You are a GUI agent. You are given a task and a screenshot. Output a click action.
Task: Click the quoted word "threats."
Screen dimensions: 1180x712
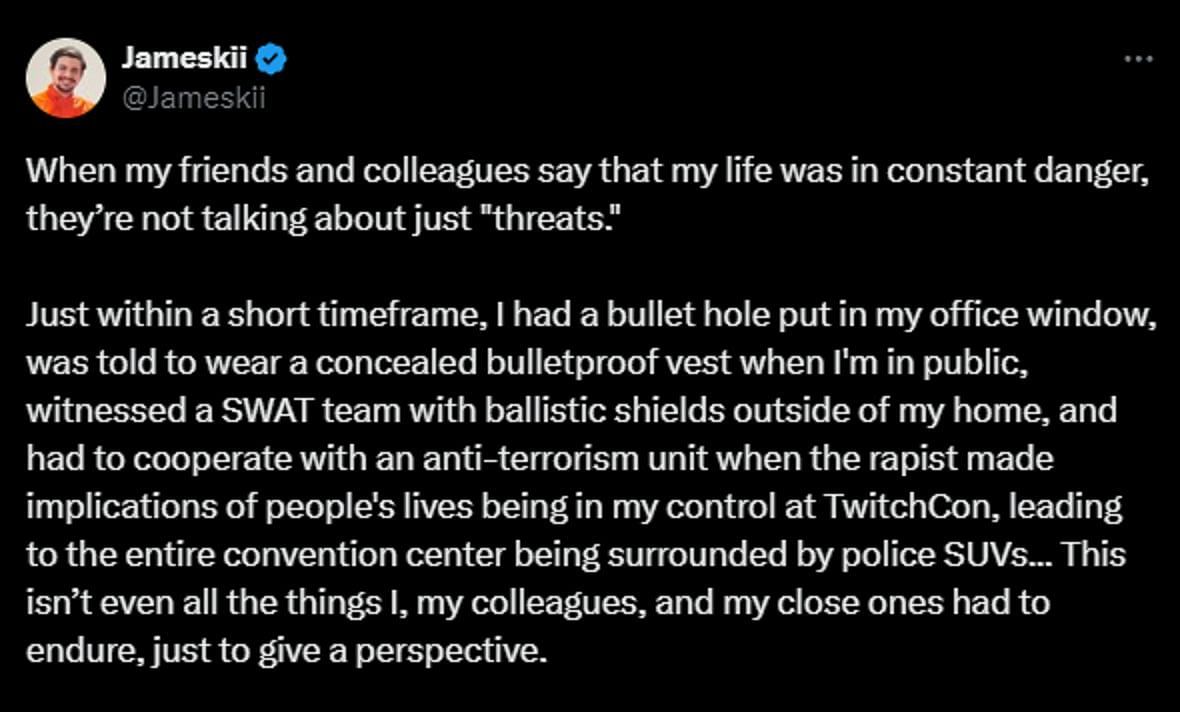click(x=547, y=219)
